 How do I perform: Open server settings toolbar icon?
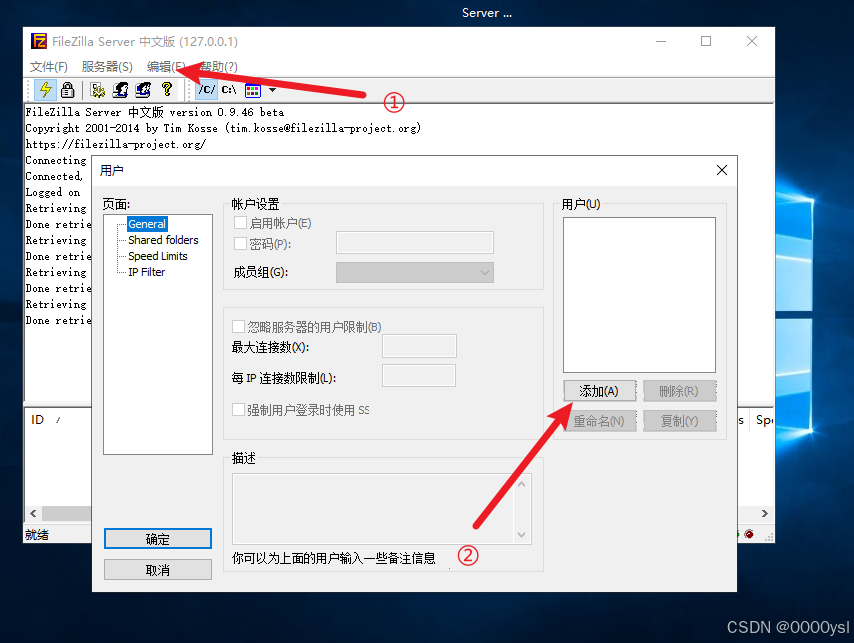pyautogui.click(x=98, y=90)
